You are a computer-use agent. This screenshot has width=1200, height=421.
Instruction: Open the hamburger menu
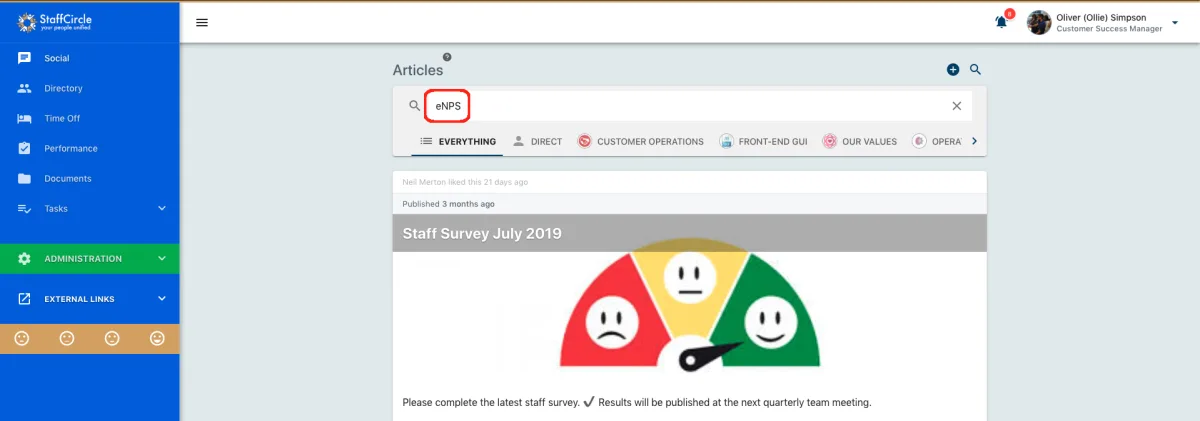(x=202, y=22)
